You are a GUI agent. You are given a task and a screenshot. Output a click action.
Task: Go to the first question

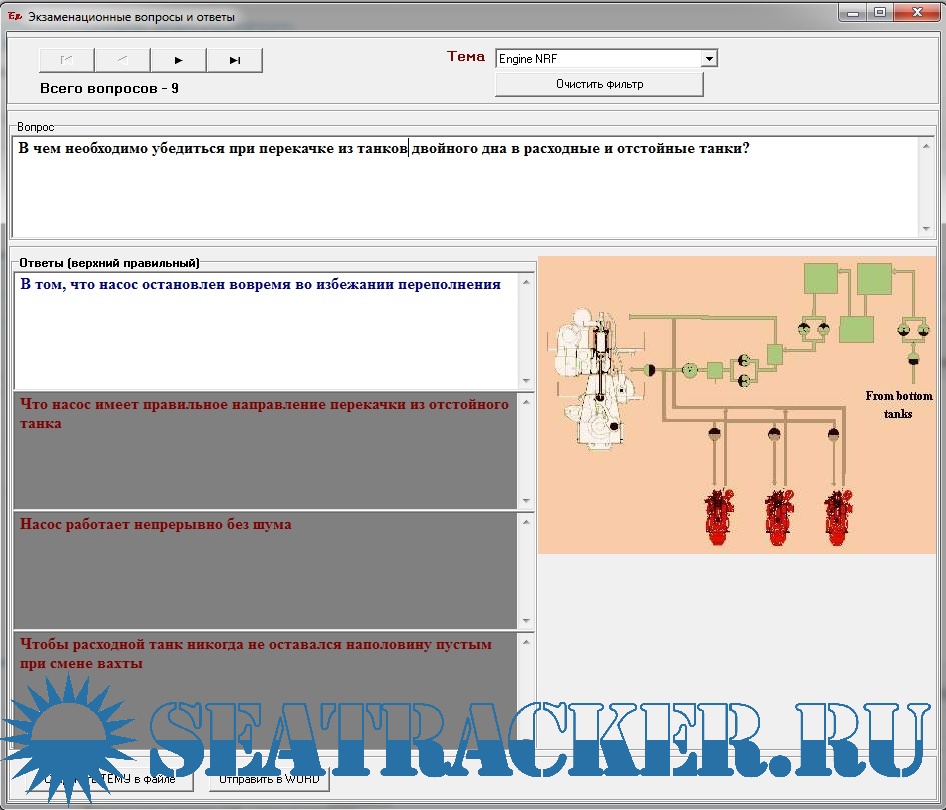click(x=67, y=60)
